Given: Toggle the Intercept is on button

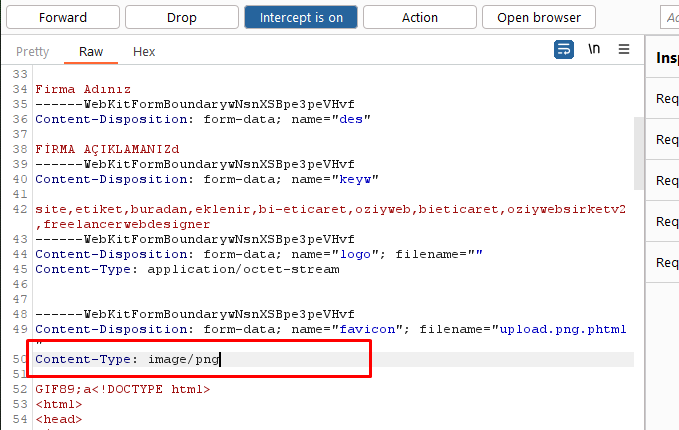Looking at the screenshot, I should pos(301,17).
